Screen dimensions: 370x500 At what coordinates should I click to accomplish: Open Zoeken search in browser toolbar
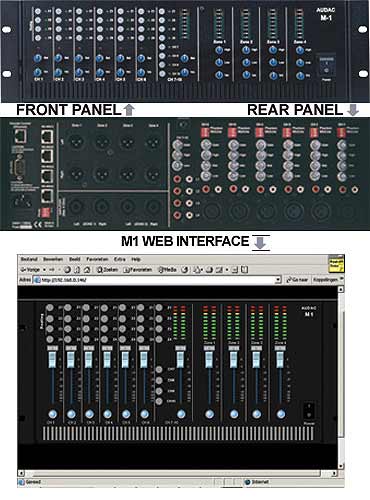[x=107, y=270]
